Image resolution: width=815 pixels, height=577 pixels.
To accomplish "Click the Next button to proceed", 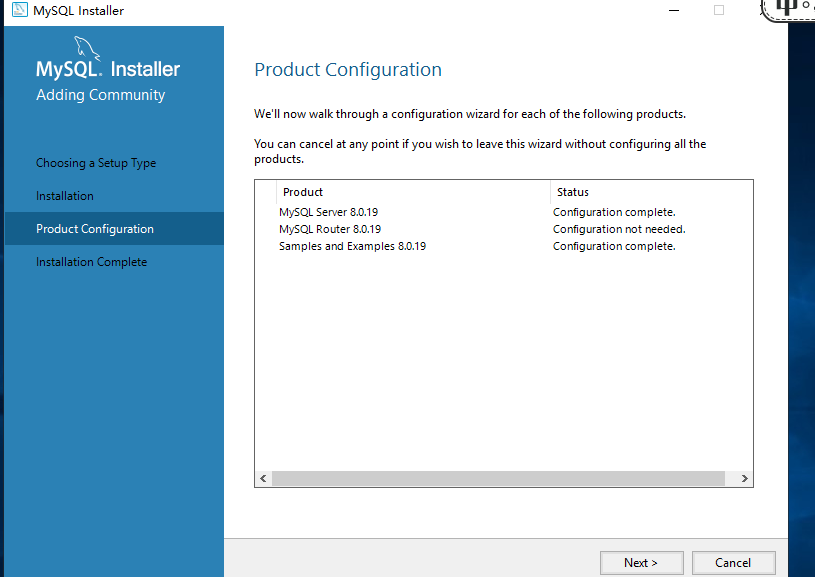I will click(x=641, y=562).
